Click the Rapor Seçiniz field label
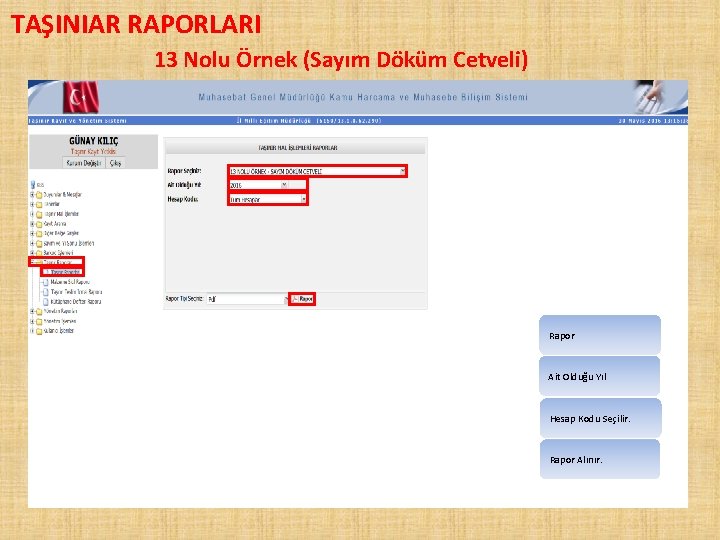The height and width of the screenshot is (540, 720). (x=184, y=171)
